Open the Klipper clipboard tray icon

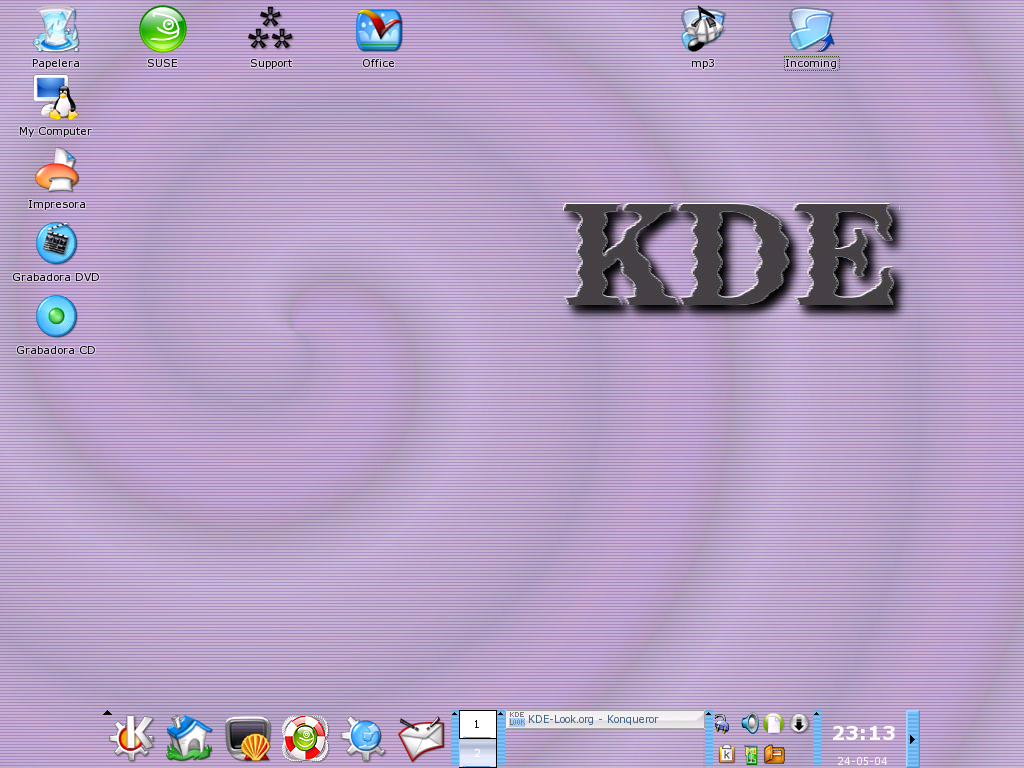point(726,754)
